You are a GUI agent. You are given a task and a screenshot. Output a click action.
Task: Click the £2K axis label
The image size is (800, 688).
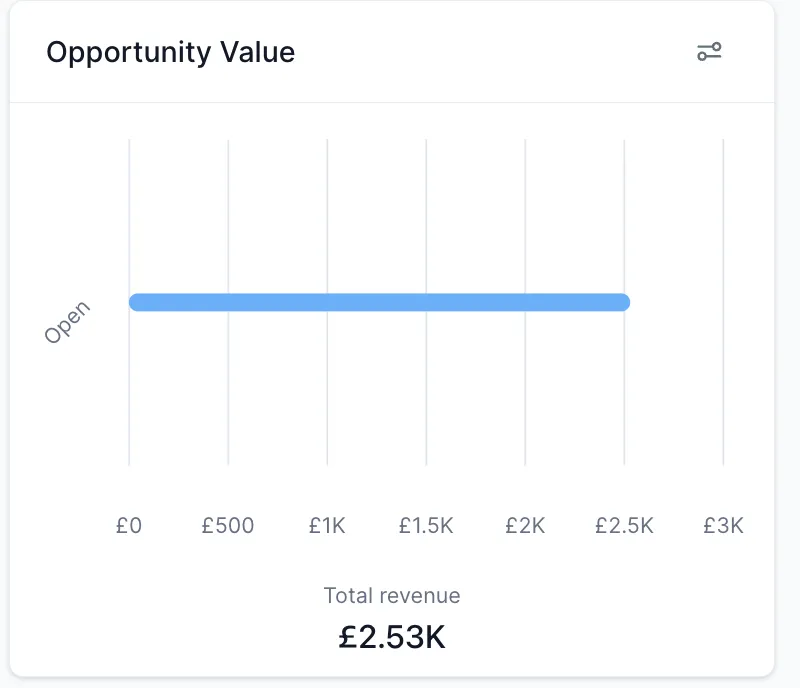click(525, 525)
